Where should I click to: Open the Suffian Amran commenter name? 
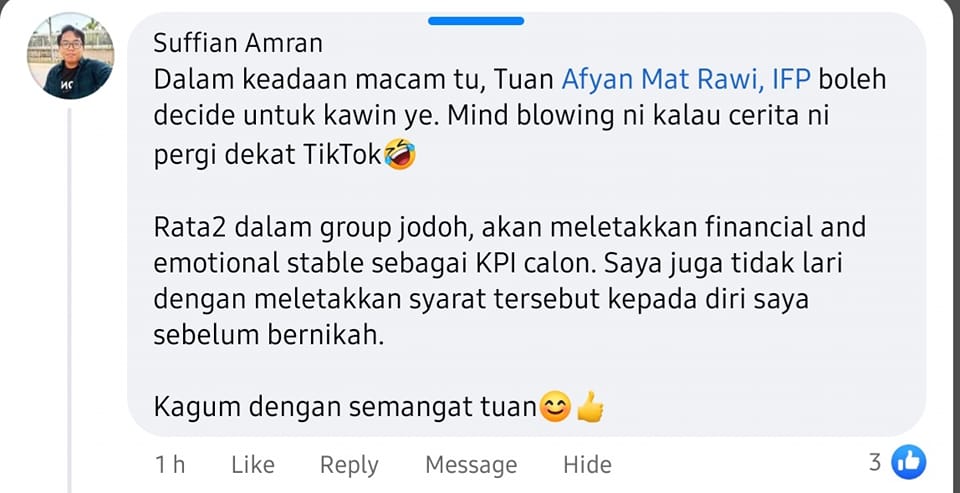pyautogui.click(x=238, y=43)
